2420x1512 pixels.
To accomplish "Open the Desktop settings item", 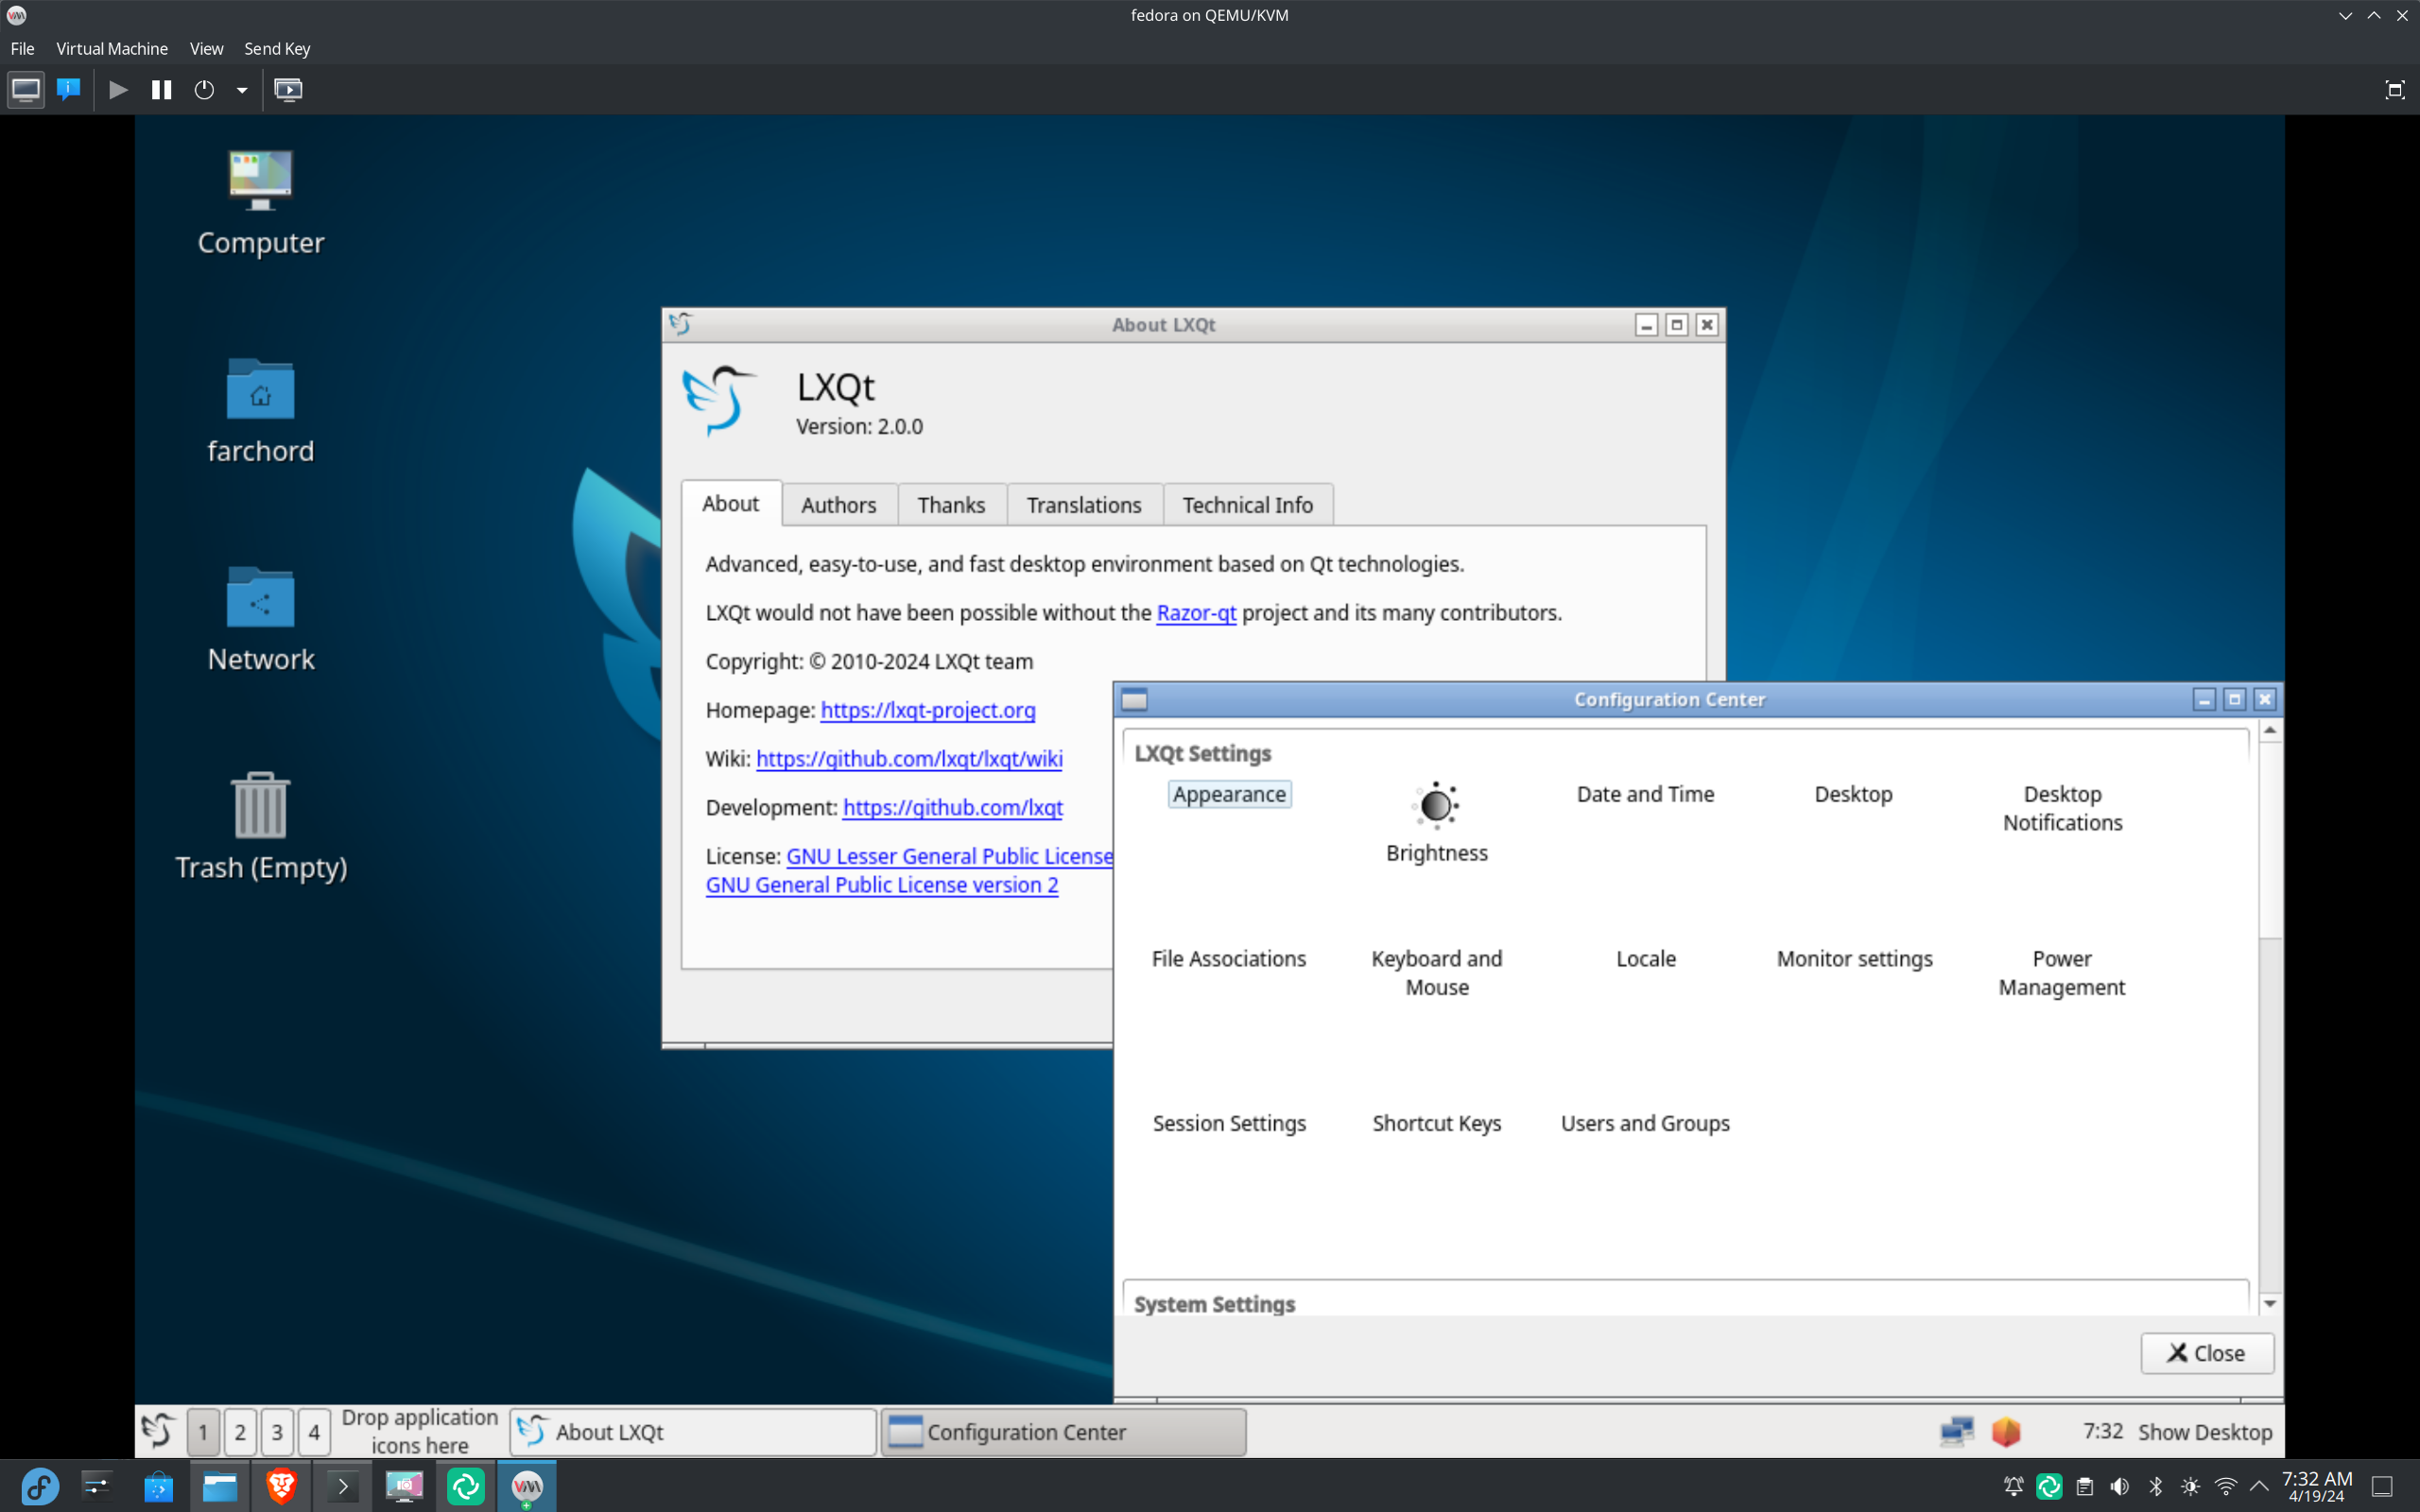I will pos(1853,794).
